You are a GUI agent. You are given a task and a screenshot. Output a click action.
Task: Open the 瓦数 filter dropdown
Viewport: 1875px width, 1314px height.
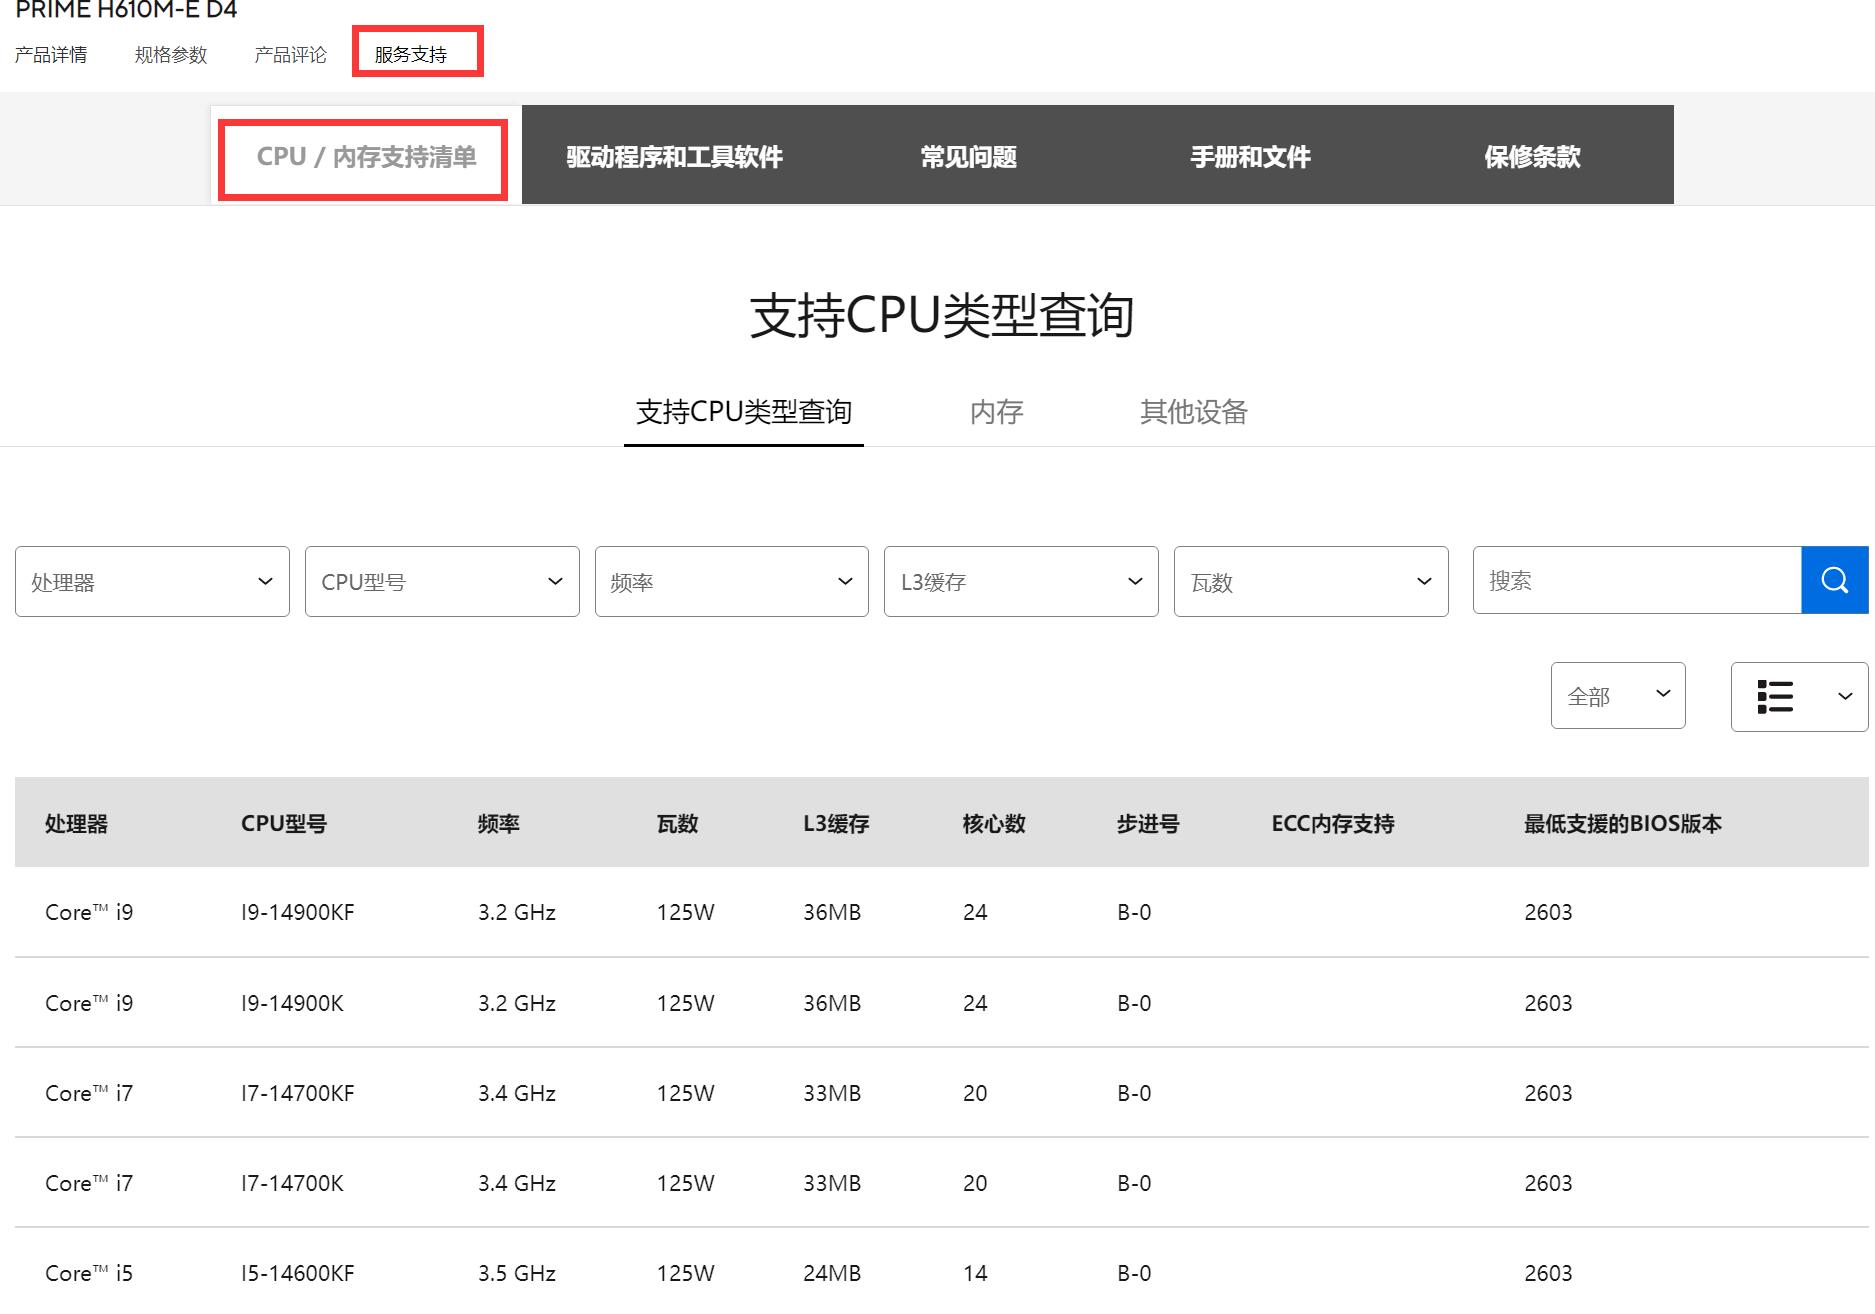point(1311,581)
